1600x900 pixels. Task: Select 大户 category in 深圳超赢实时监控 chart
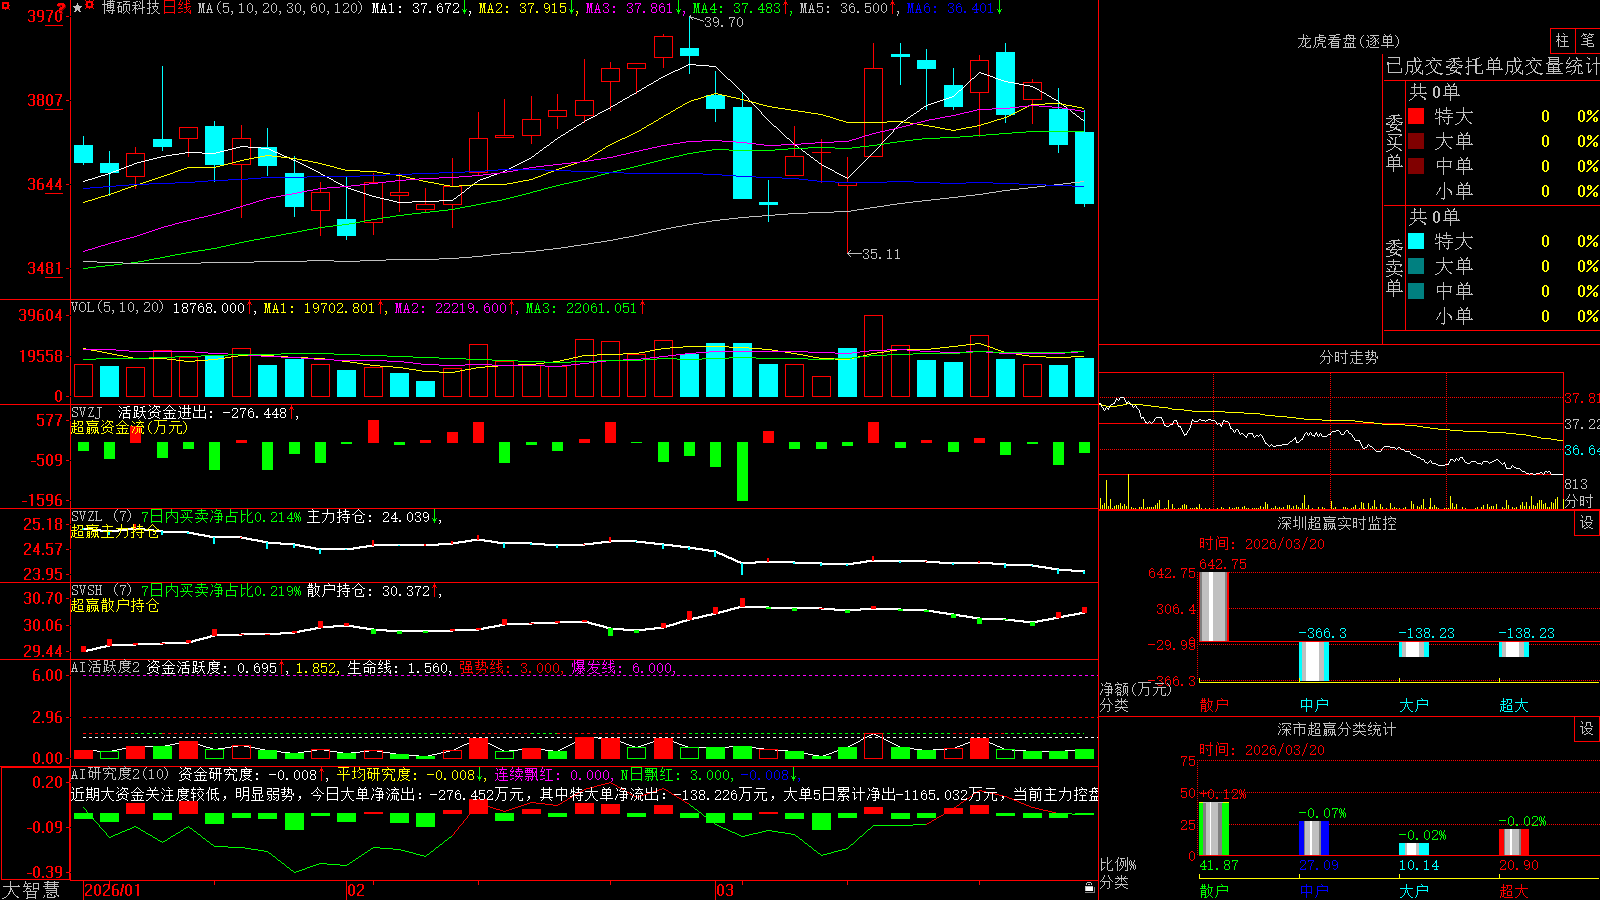(1414, 705)
